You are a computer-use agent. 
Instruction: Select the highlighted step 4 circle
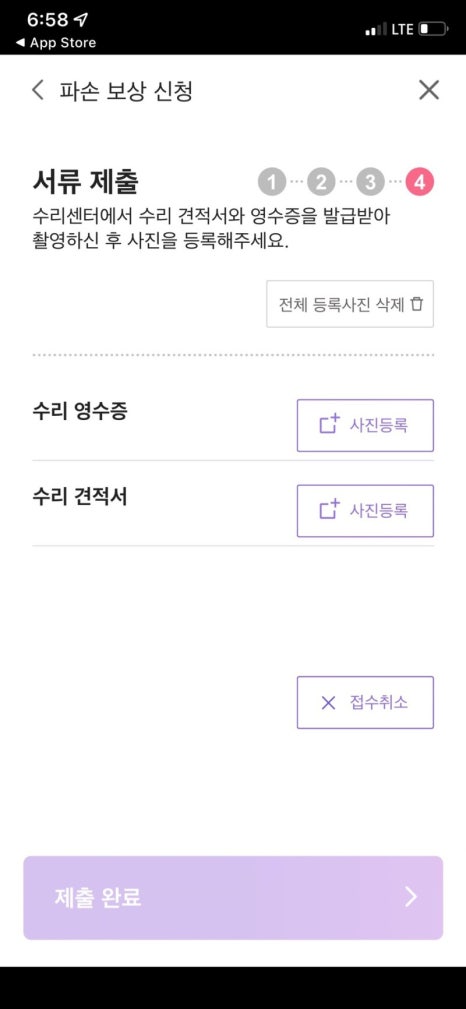click(x=420, y=183)
